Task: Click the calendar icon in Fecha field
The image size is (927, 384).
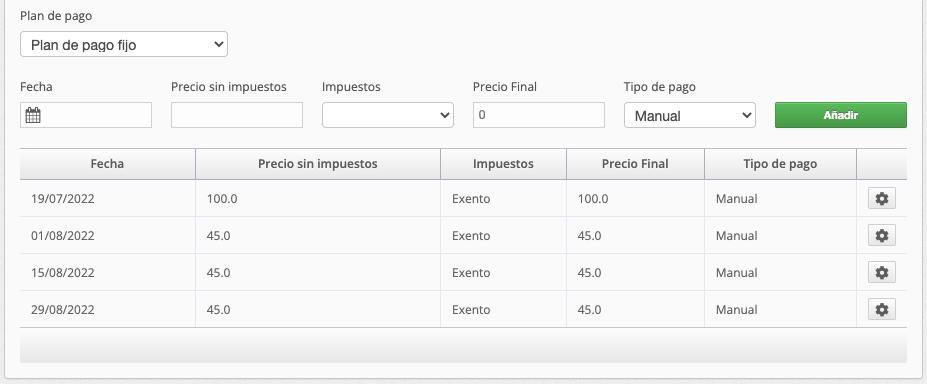Action: pos(33,115)
